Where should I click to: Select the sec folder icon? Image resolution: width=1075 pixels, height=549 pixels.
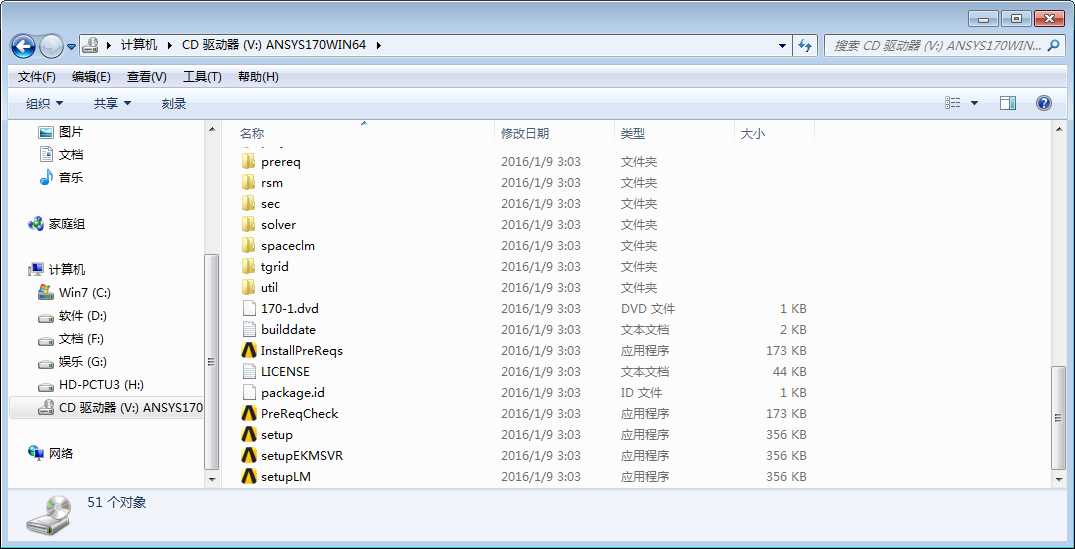(x=248, y=204)
